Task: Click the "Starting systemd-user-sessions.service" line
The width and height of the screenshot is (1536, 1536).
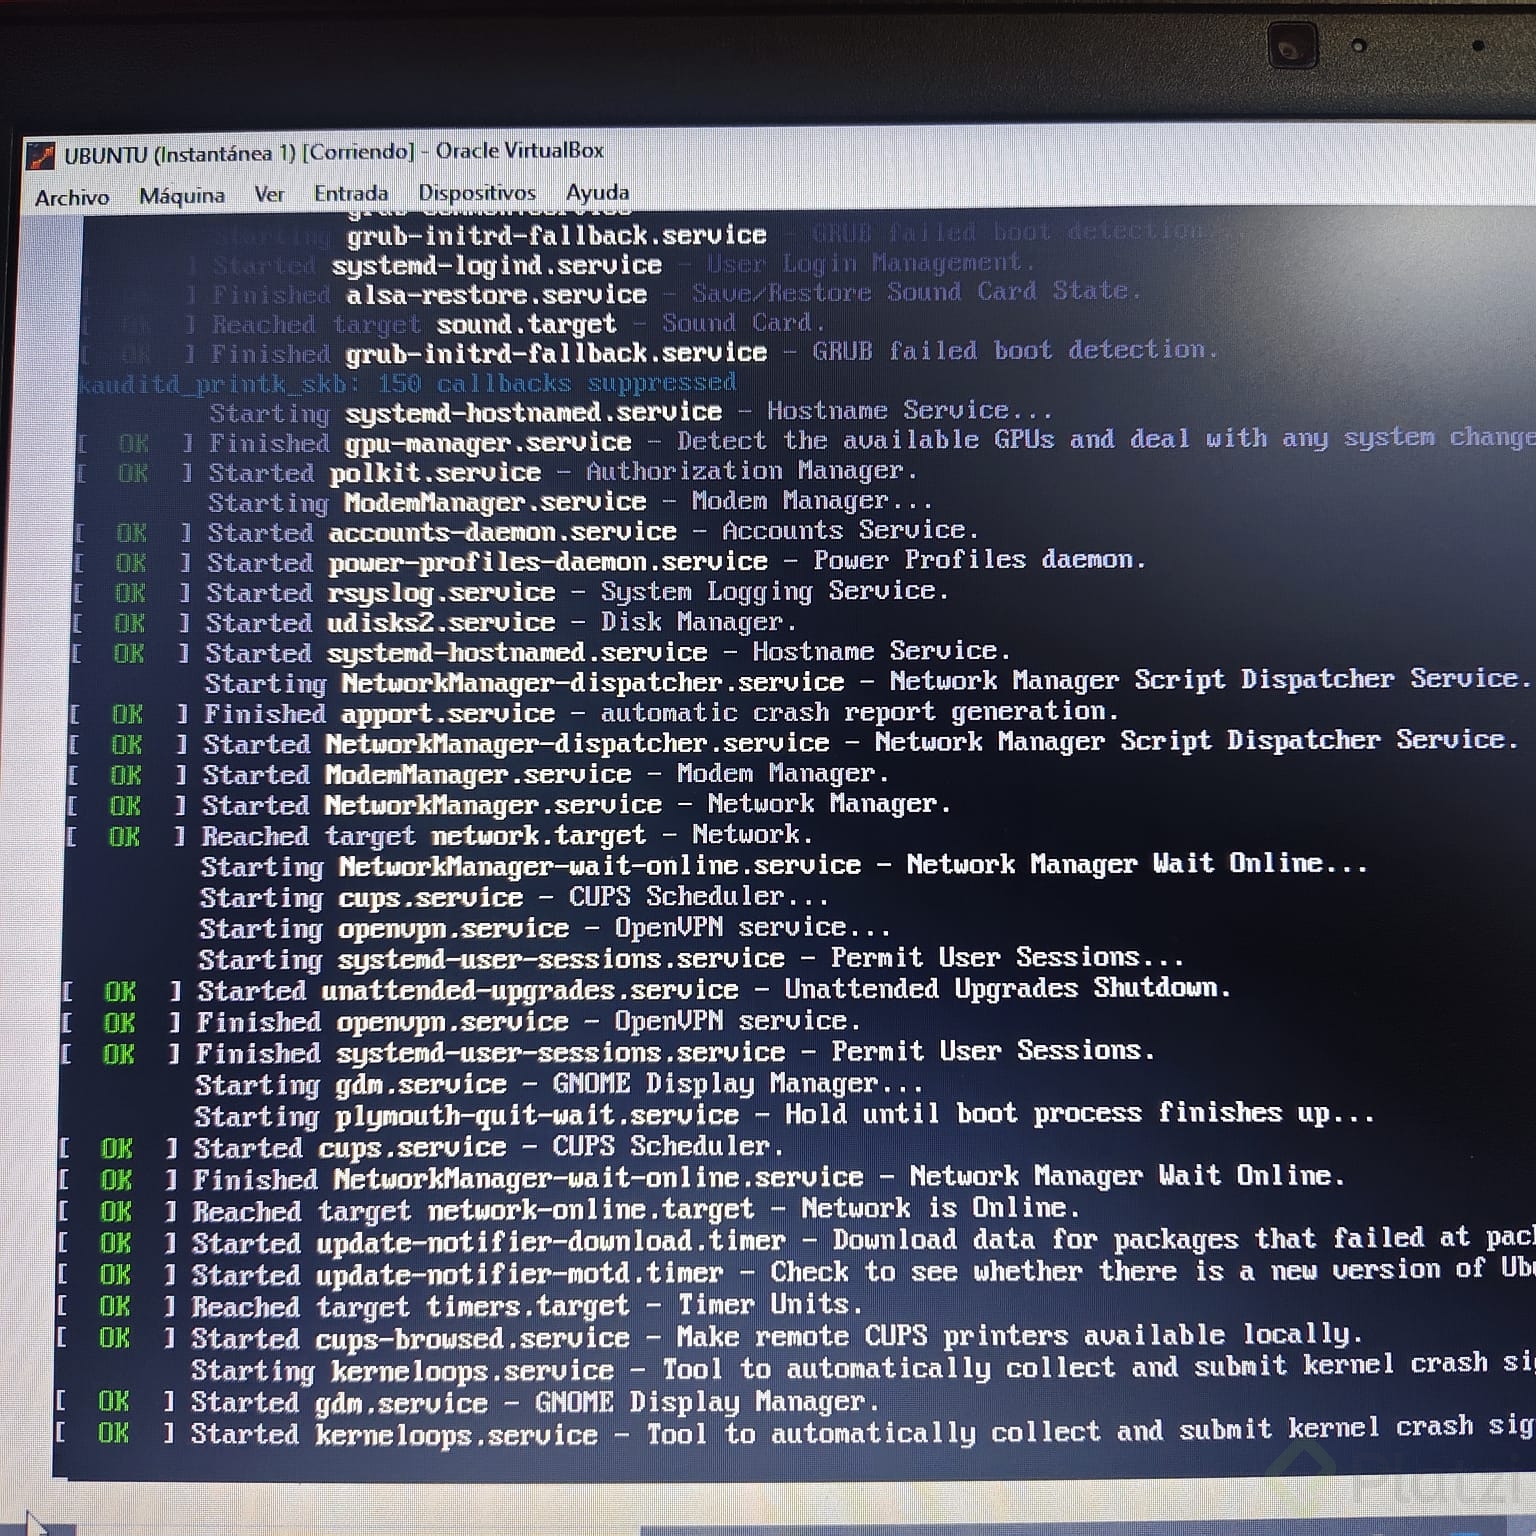Action: 691,958
